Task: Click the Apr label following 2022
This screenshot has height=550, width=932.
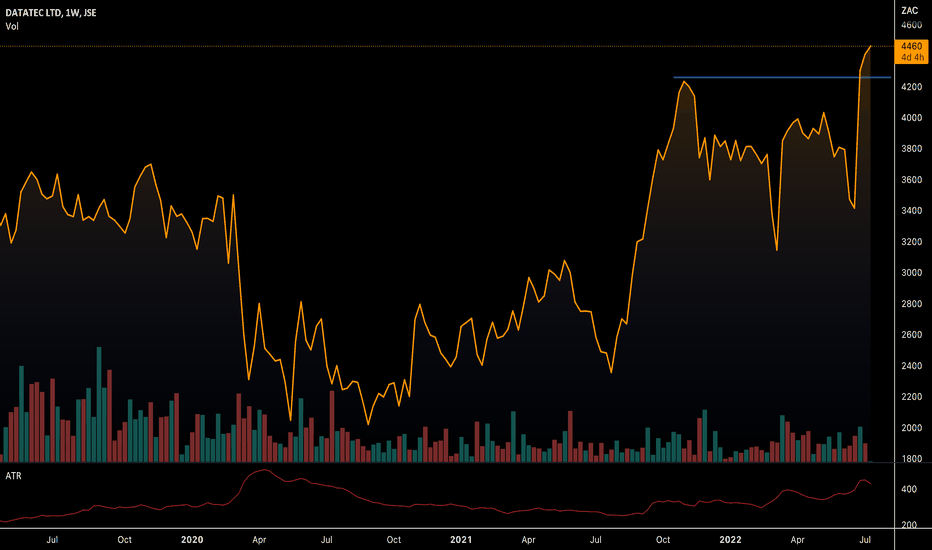Action: pyautogui.click(x=798, y=540)
